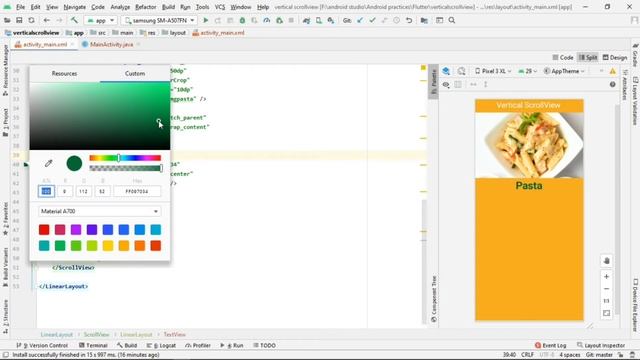Viewport: 640px width, 360px height.
Task: Pick a color with the eyedropper tool
Action: click(49, 163)
